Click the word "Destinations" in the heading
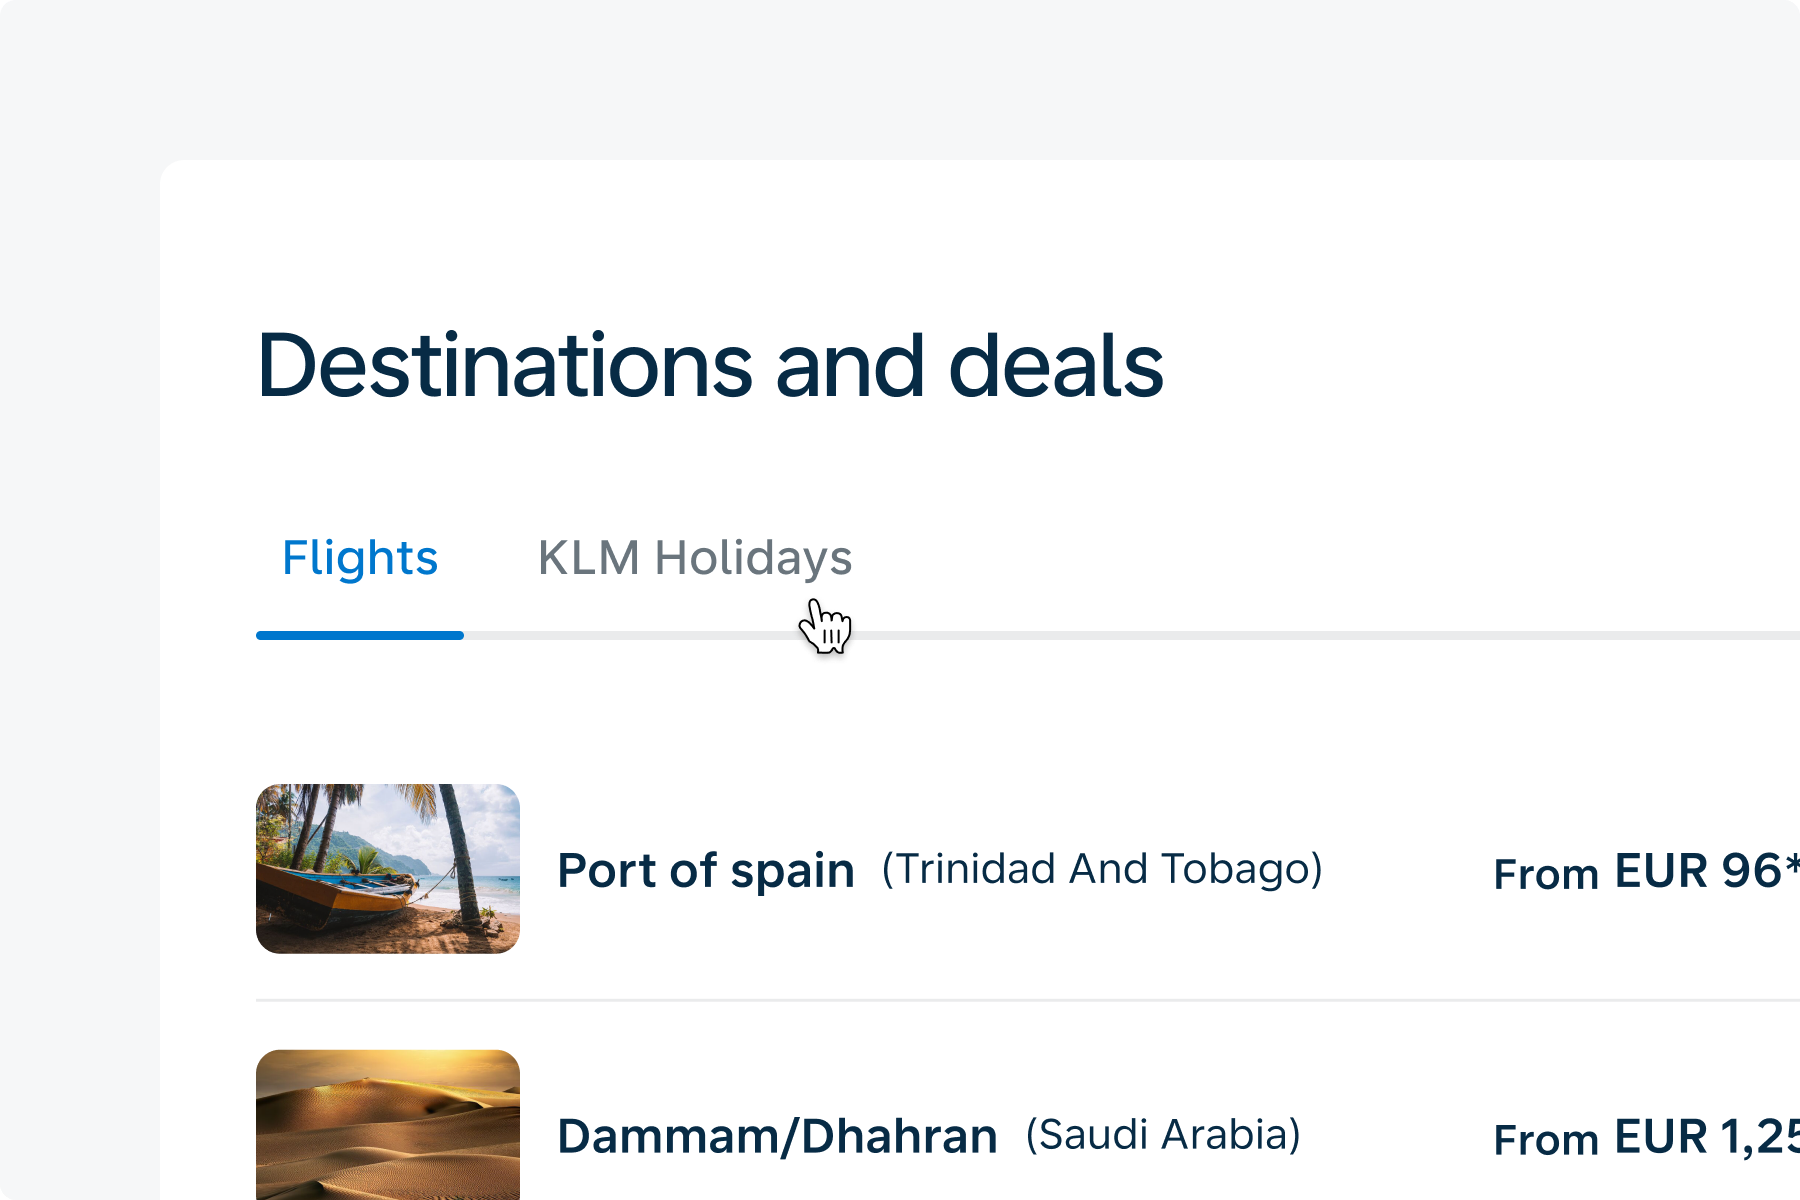 [505, 366]
